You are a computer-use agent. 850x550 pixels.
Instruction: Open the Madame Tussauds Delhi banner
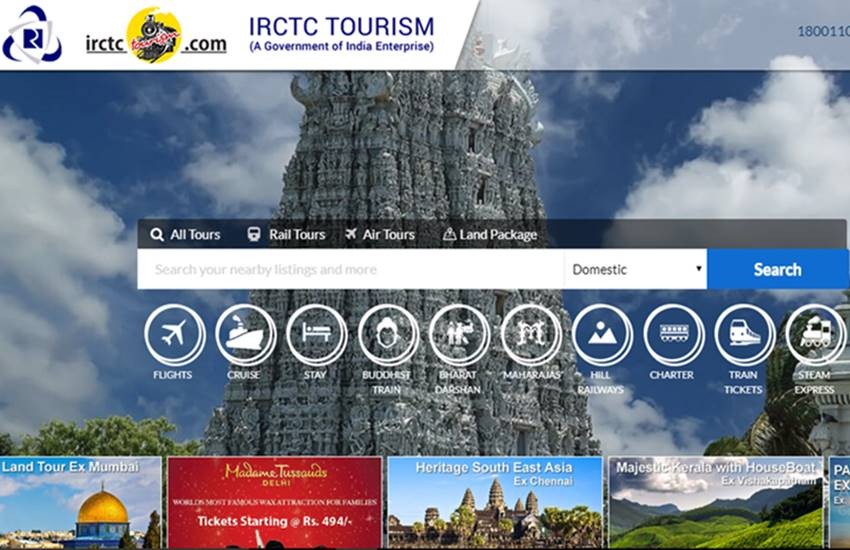click(x=274, y=502)
